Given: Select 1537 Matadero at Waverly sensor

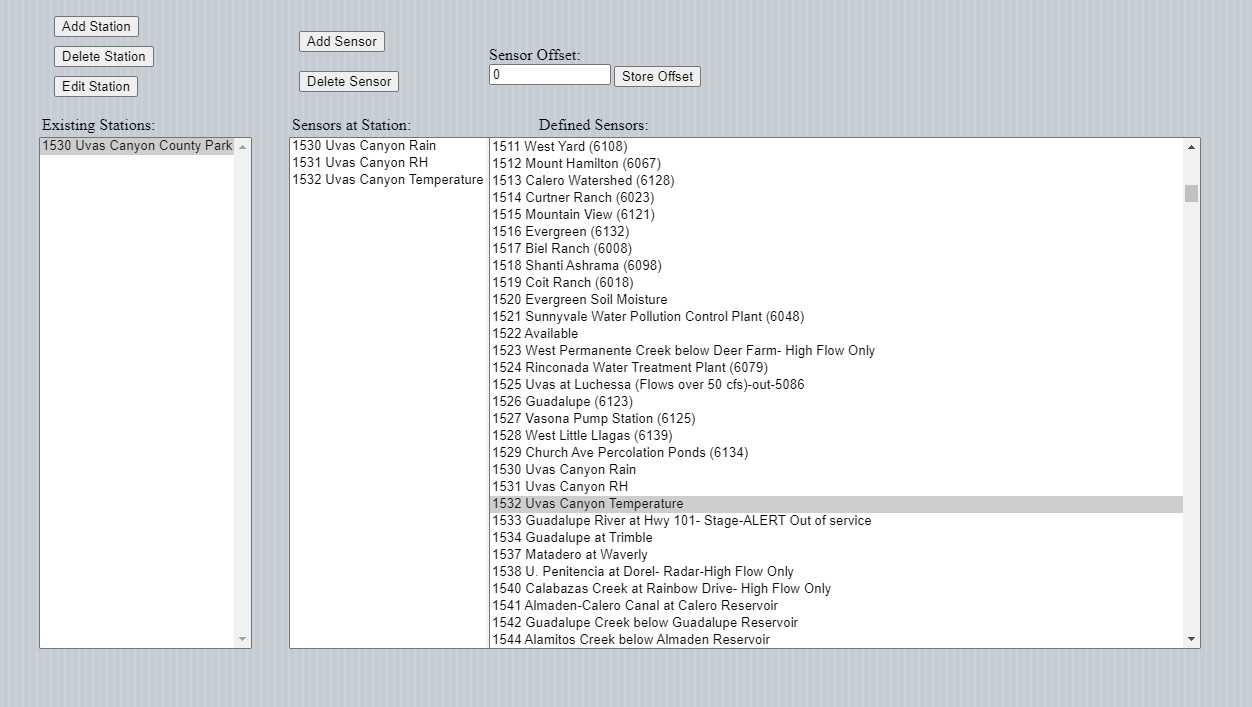Looking at the screenshot, I should 569,555.
